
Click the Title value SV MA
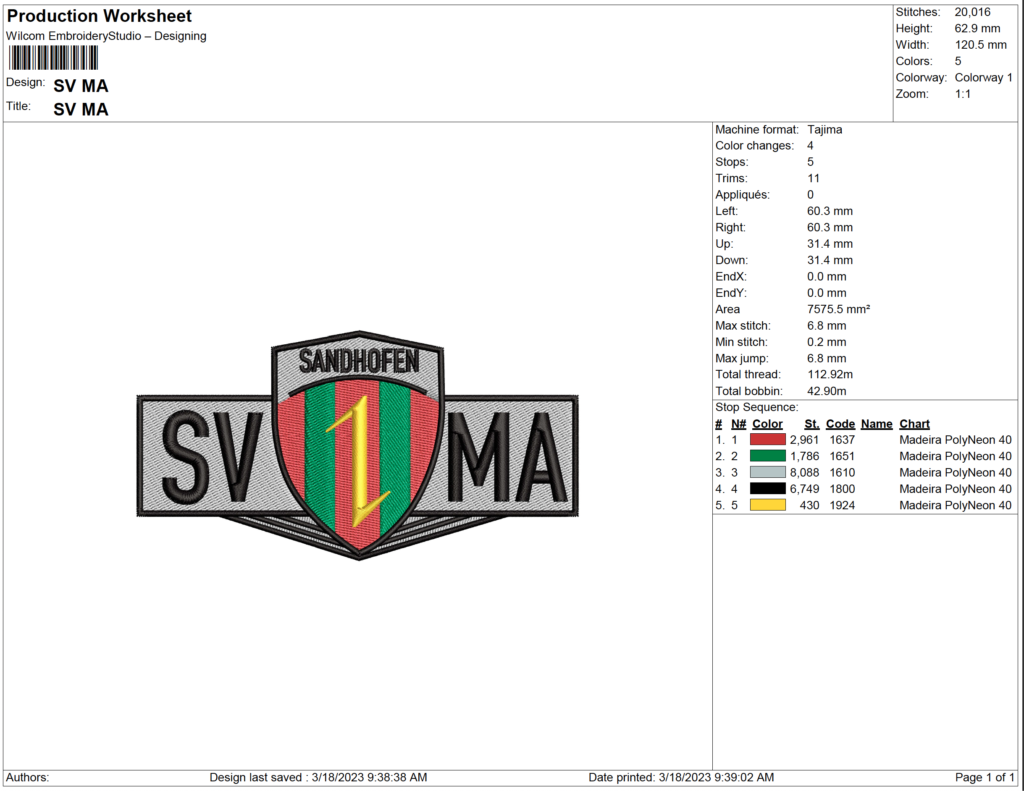(81, 110)
